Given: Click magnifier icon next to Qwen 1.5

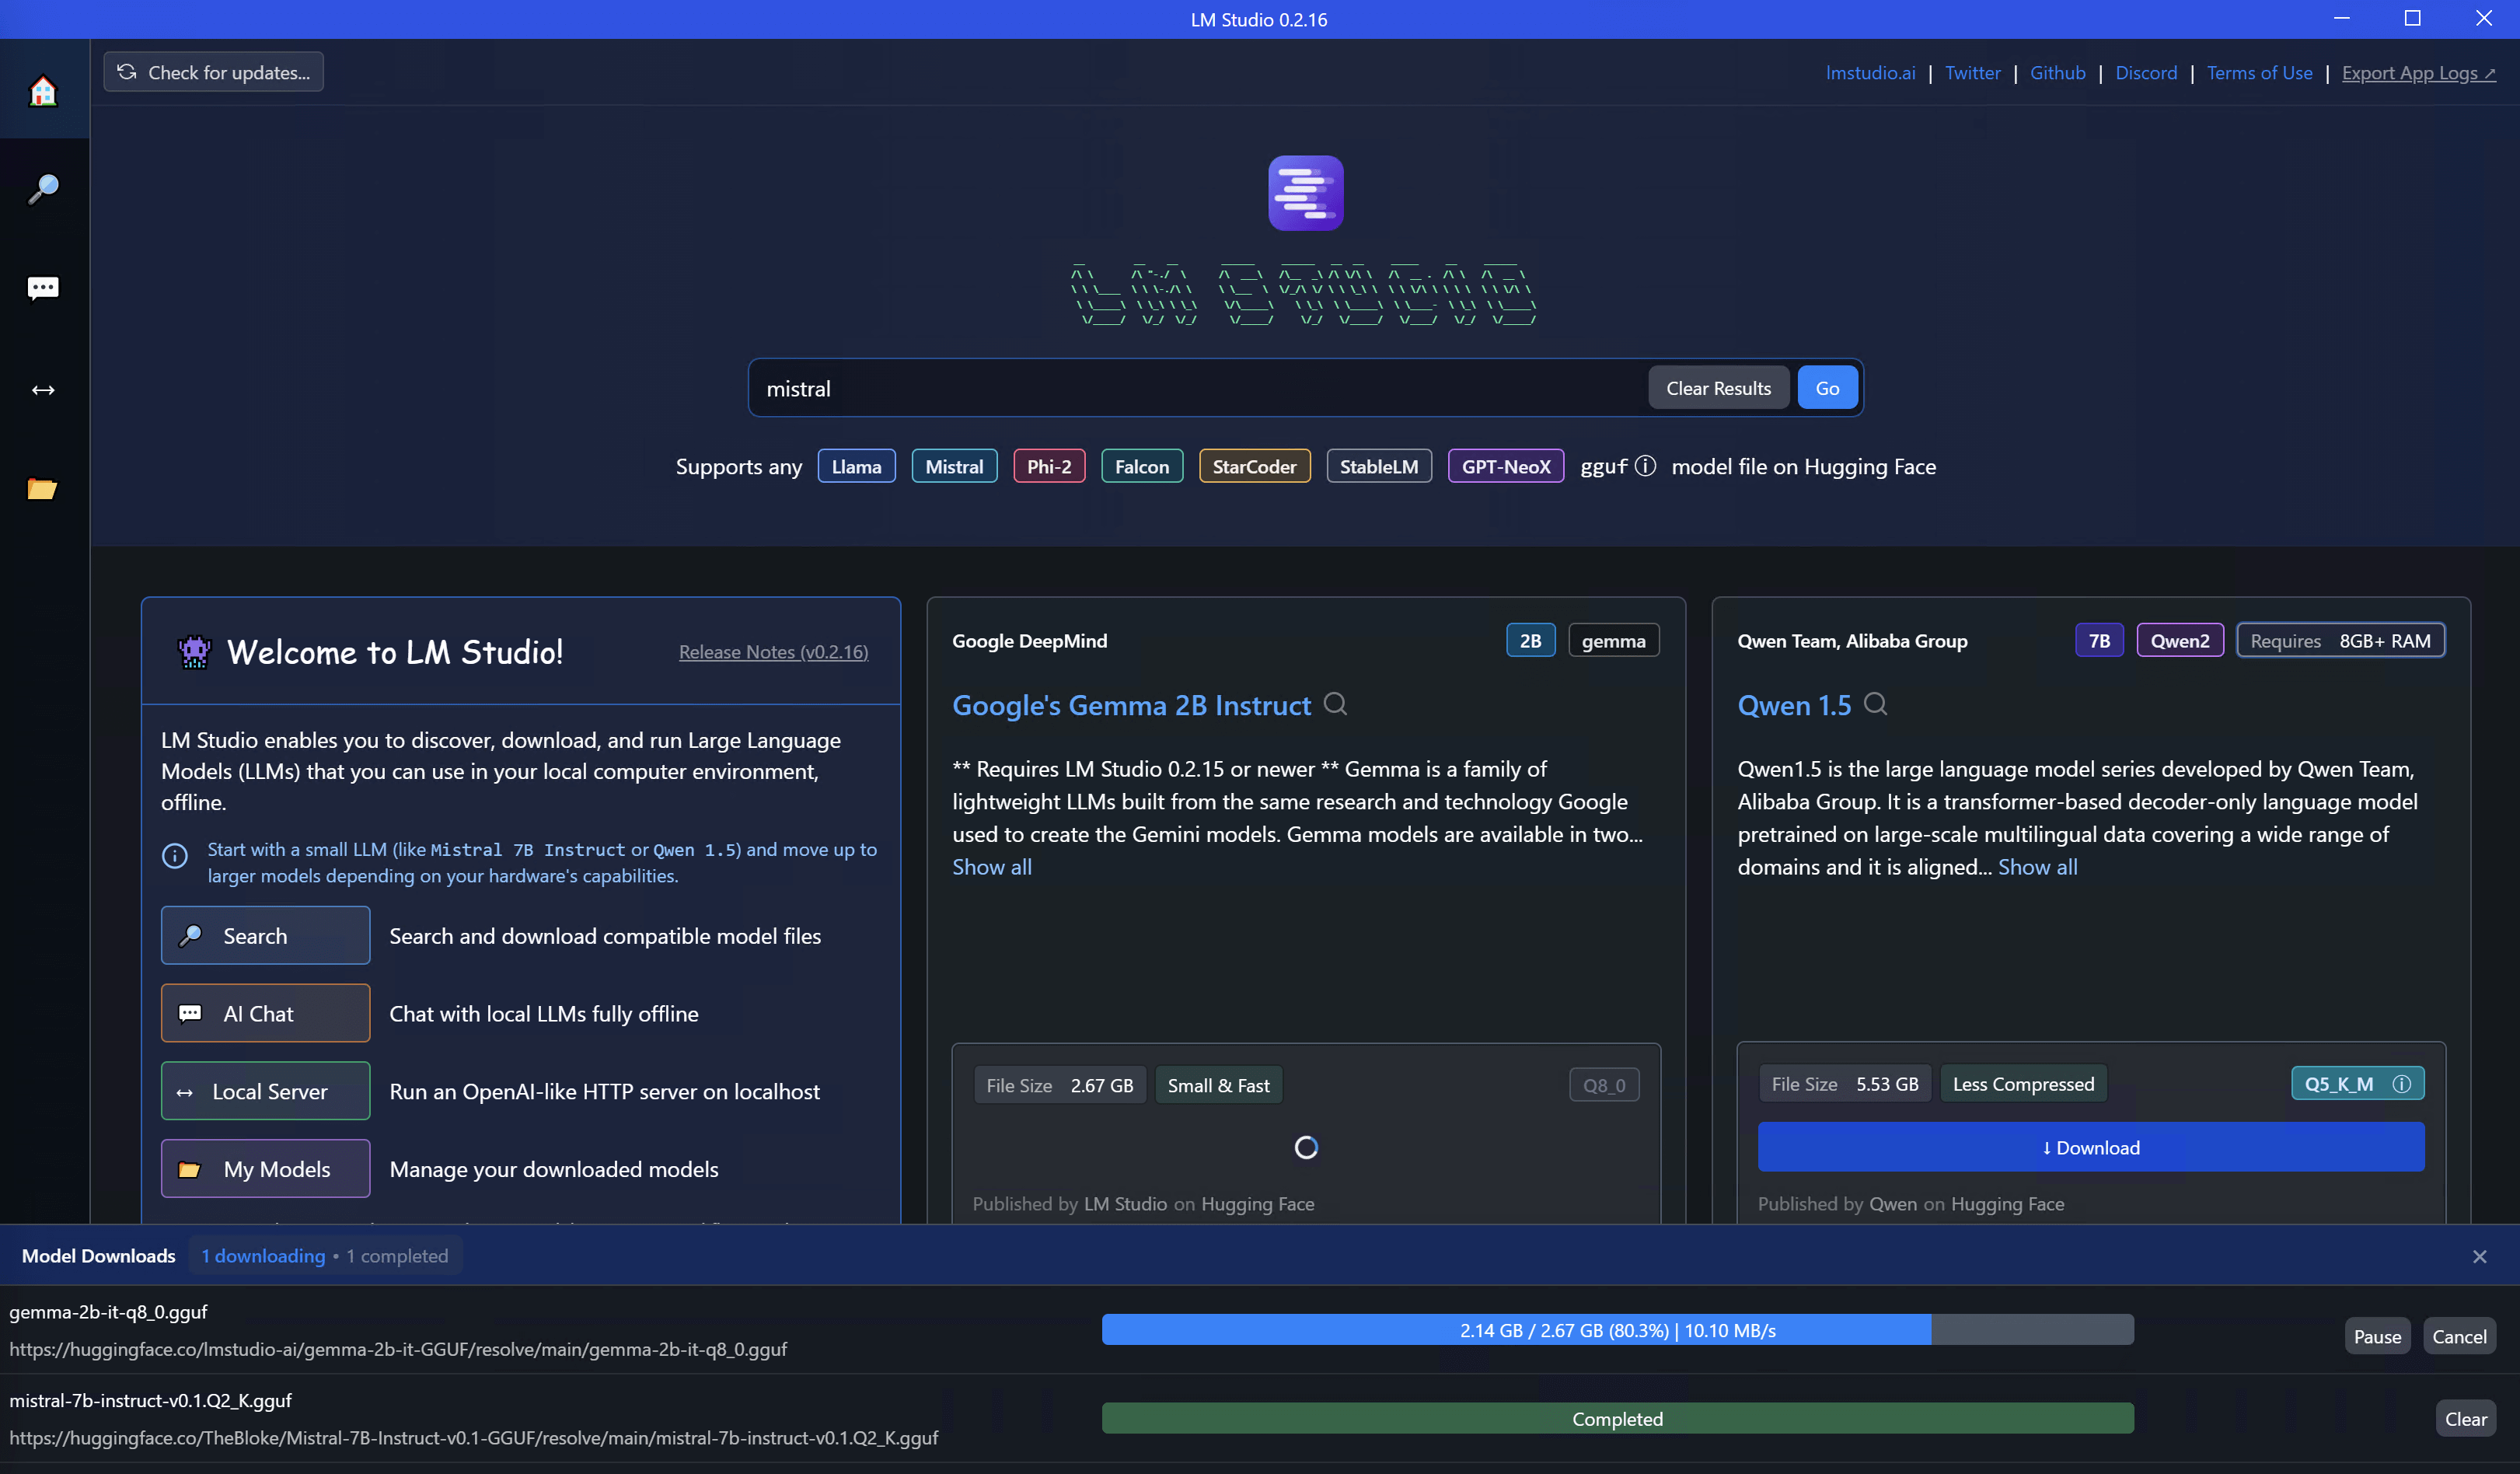Looking at the screenshot, I should [1875, 704].
